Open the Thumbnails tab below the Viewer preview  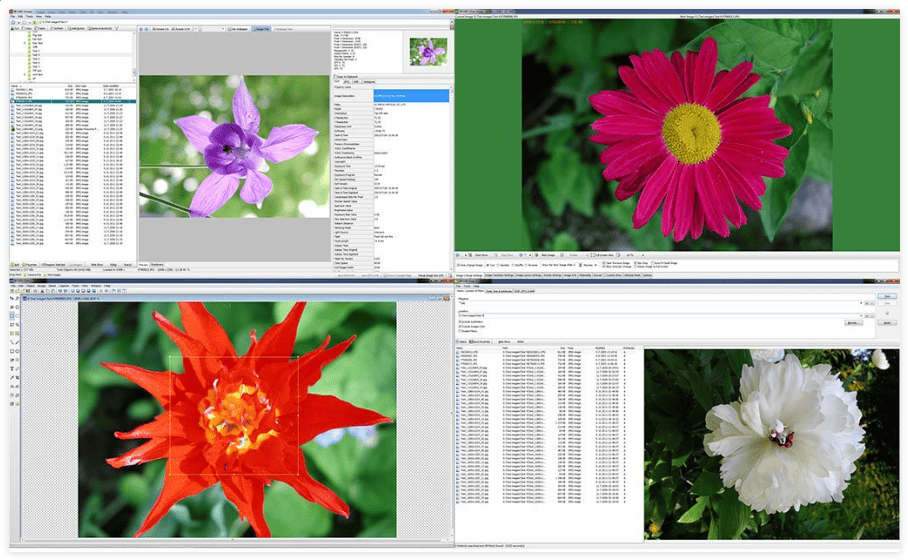(x=157, y=265)
